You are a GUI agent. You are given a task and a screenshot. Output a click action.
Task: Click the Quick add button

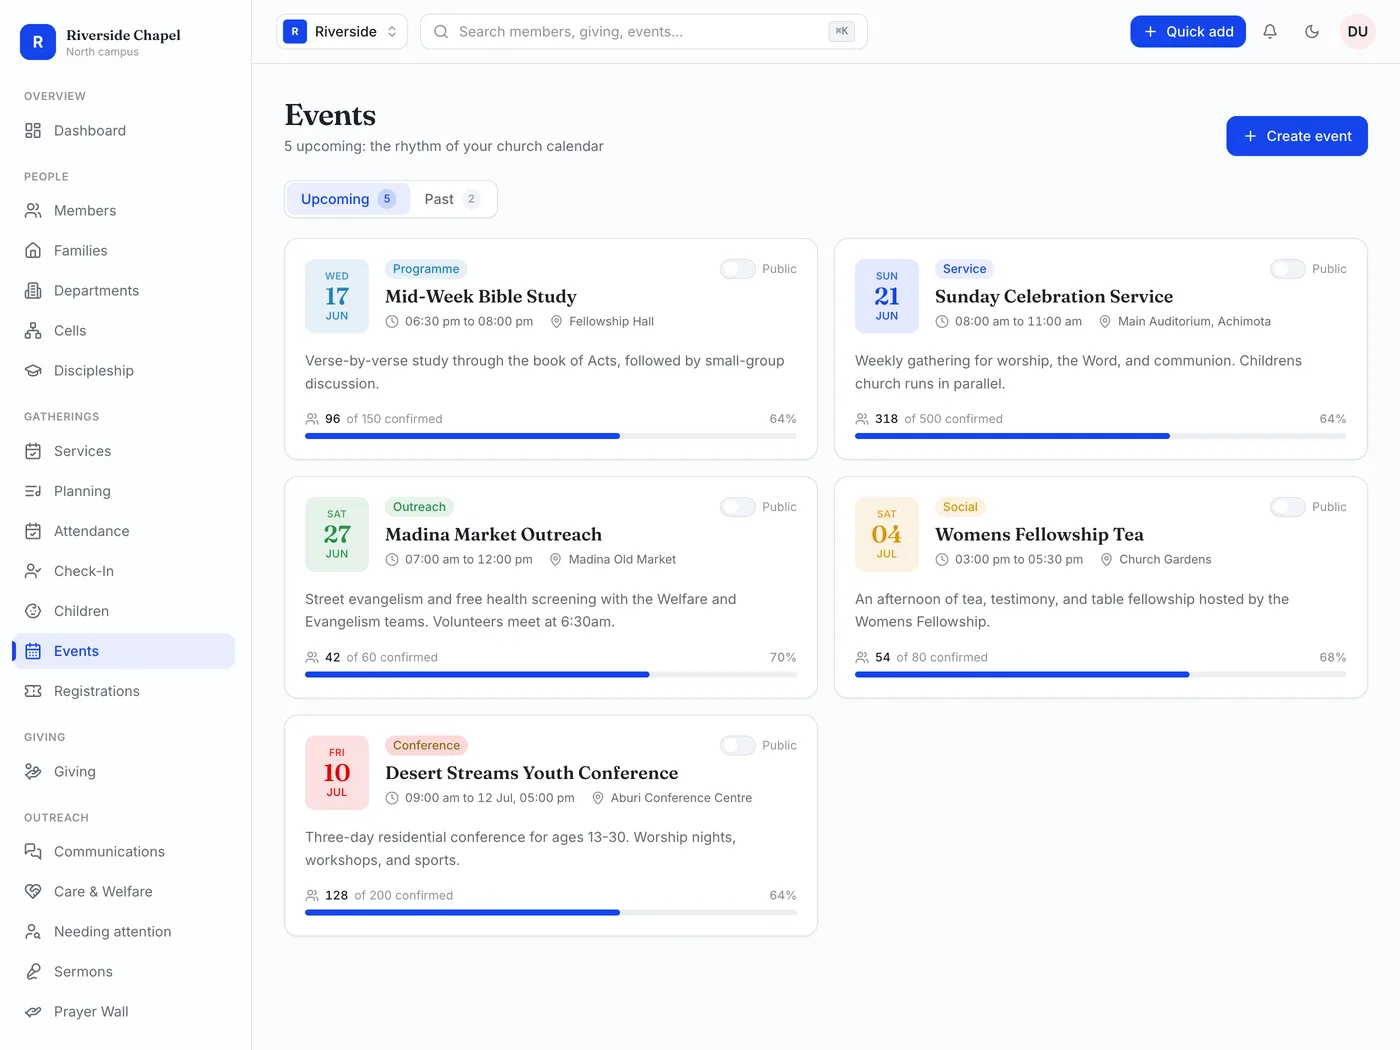[1188, 32]
